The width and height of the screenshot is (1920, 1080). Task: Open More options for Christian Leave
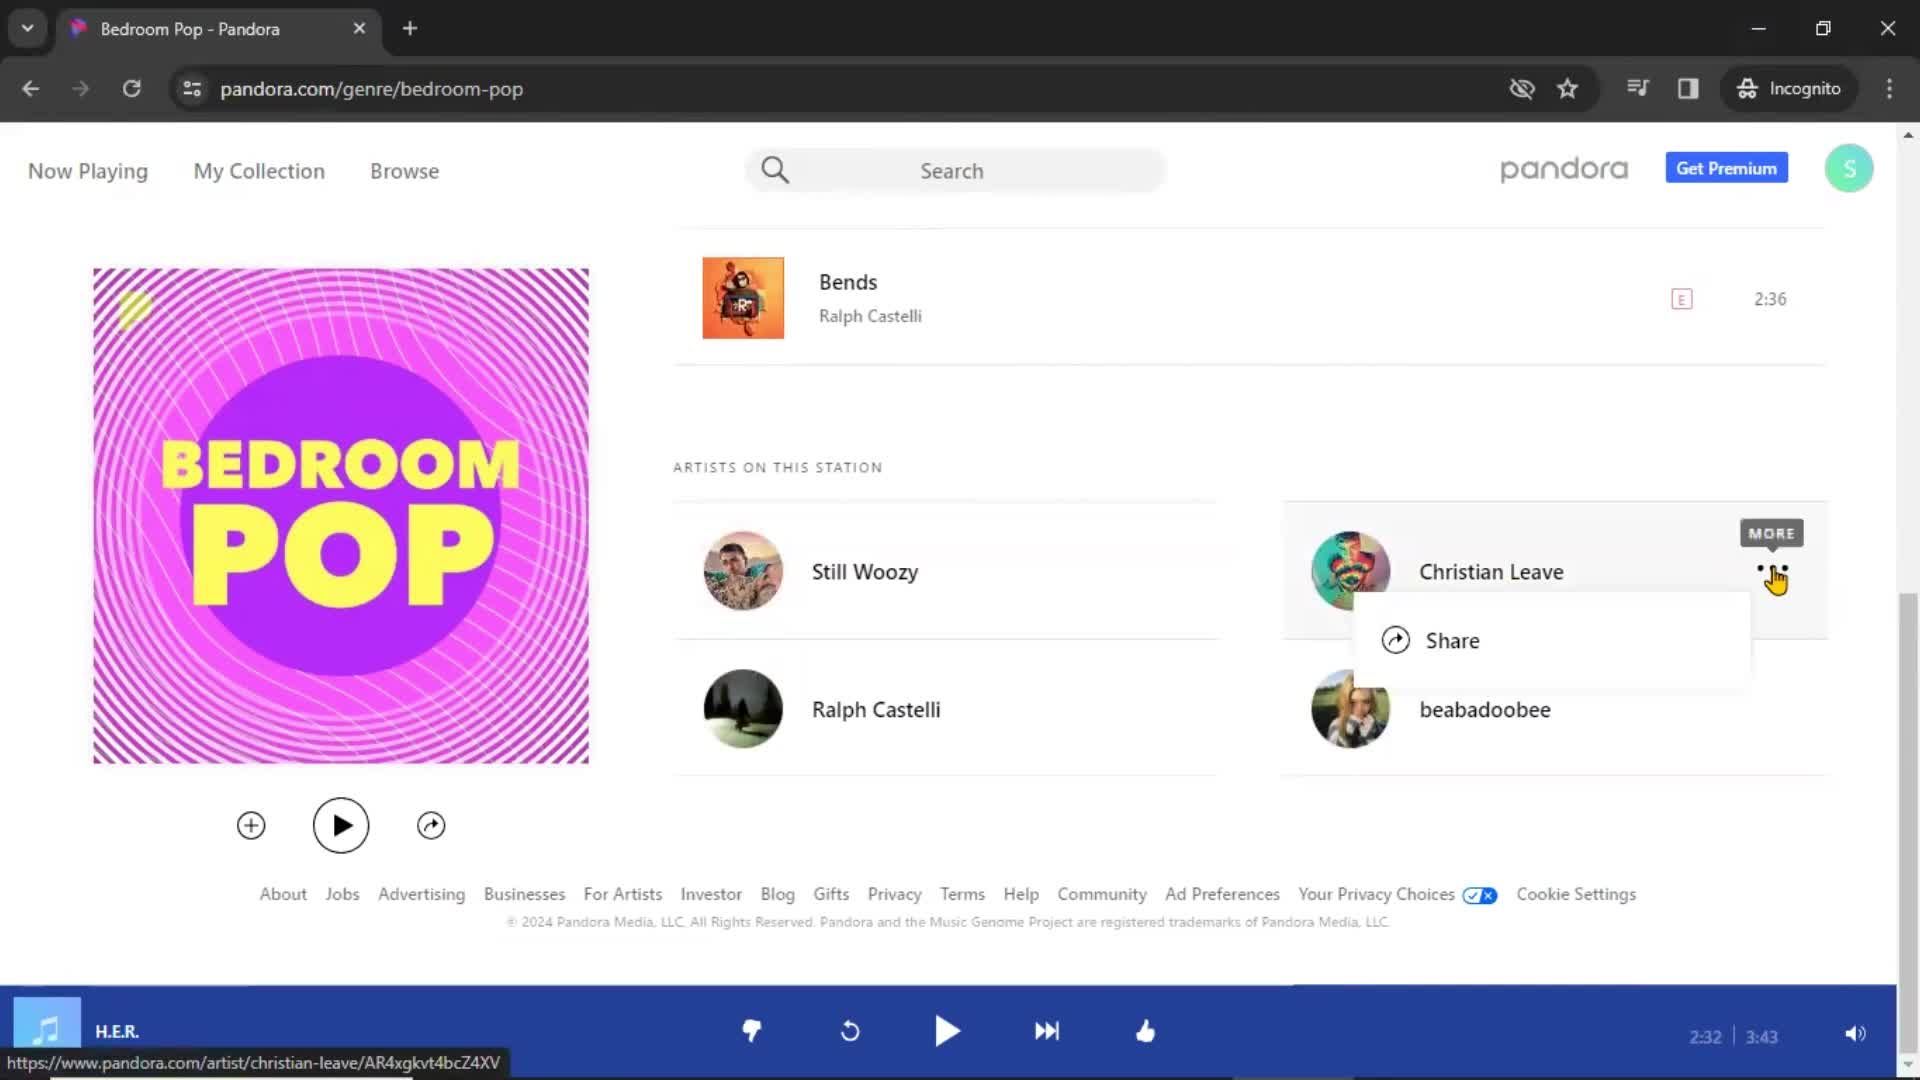1772,571
